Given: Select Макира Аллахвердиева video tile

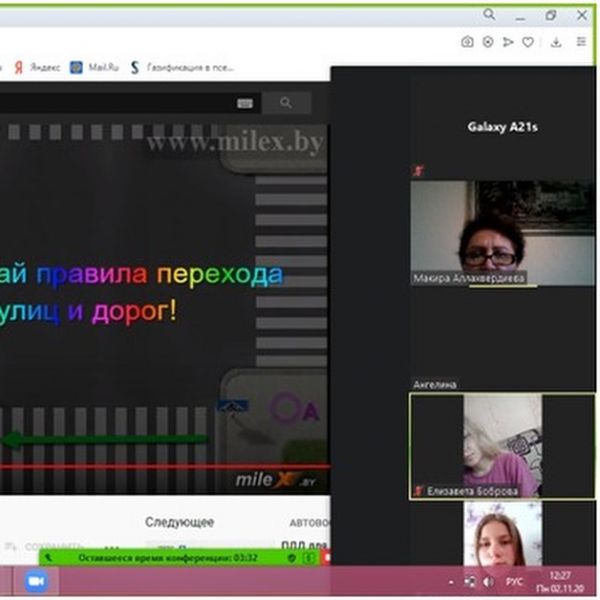Looking at the screenshot, I should pyautogui.click(x=502, y=233).
